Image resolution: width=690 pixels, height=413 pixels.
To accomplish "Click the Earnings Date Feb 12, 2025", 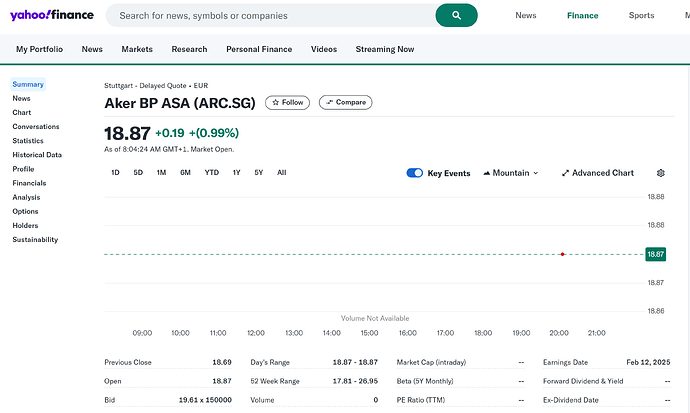I will click(648, 362).
